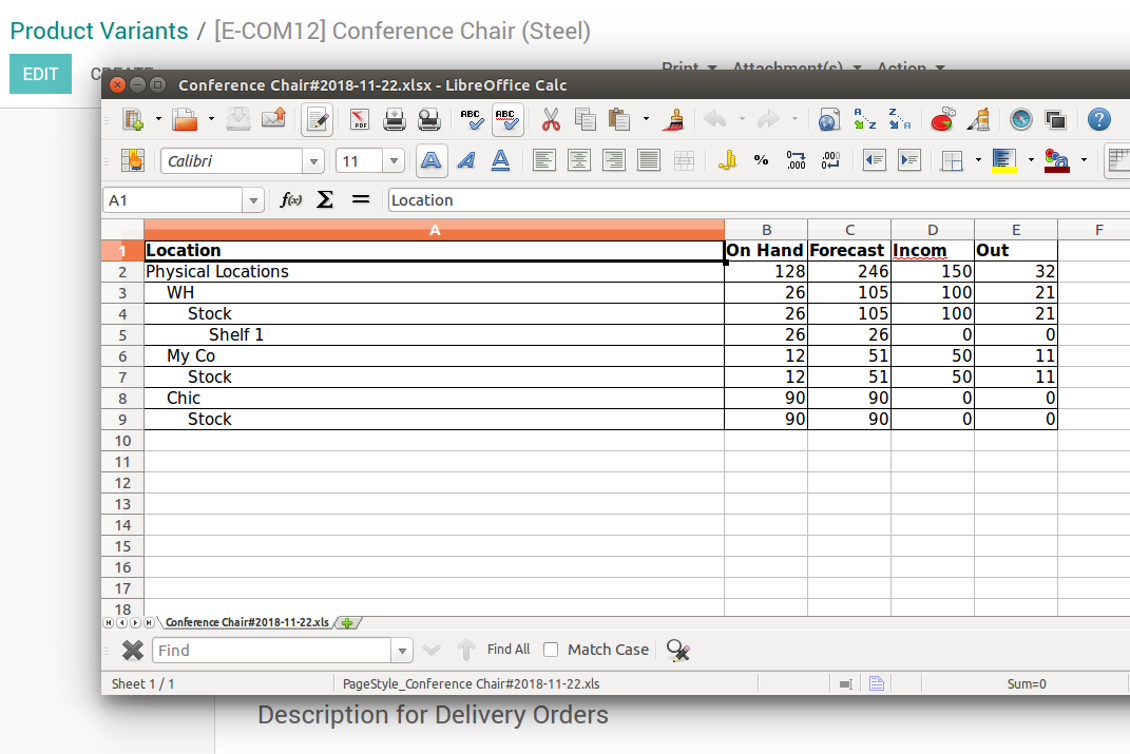Add a decimal place
Screen dimensions: 1130x754
(796, 160)
